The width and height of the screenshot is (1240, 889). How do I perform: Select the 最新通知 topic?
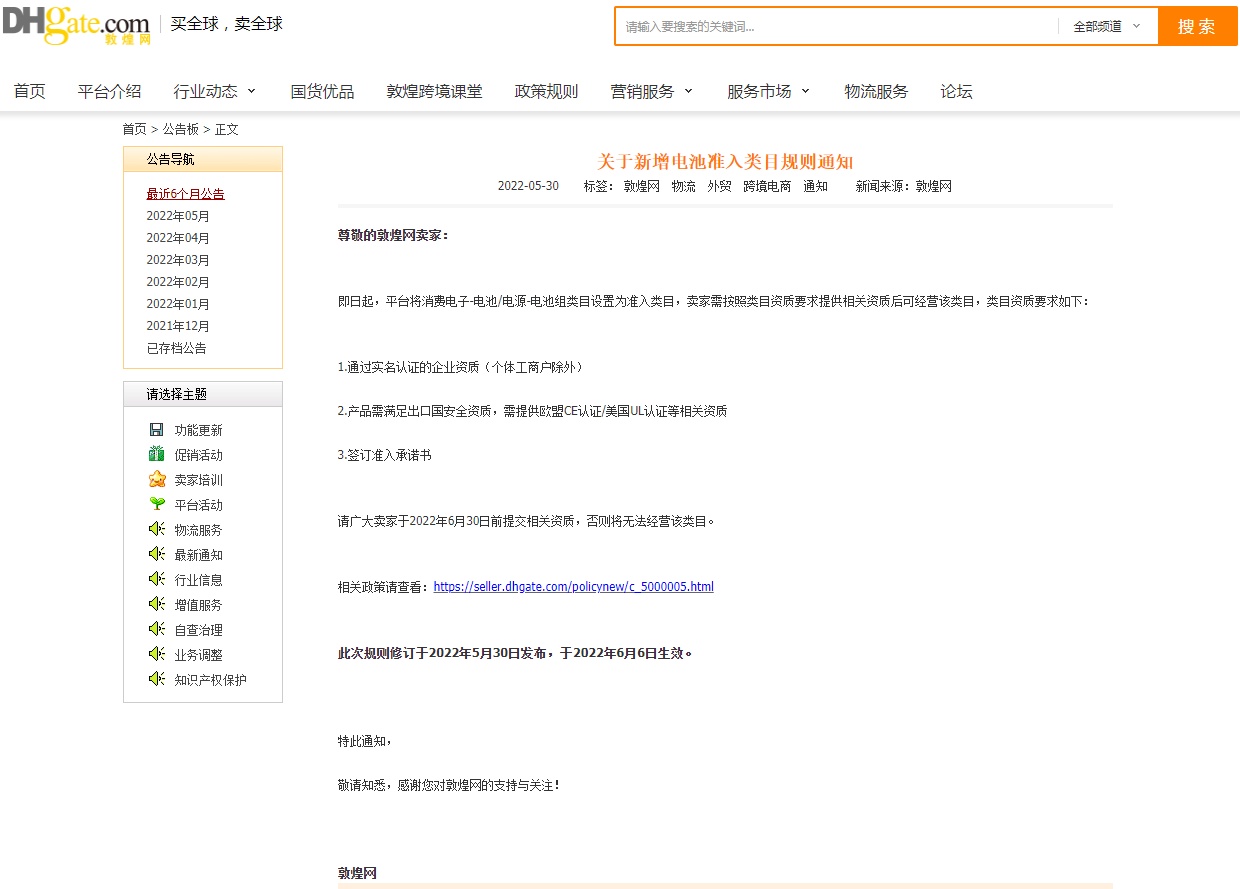pyautogui.click(x=199, y=555)
